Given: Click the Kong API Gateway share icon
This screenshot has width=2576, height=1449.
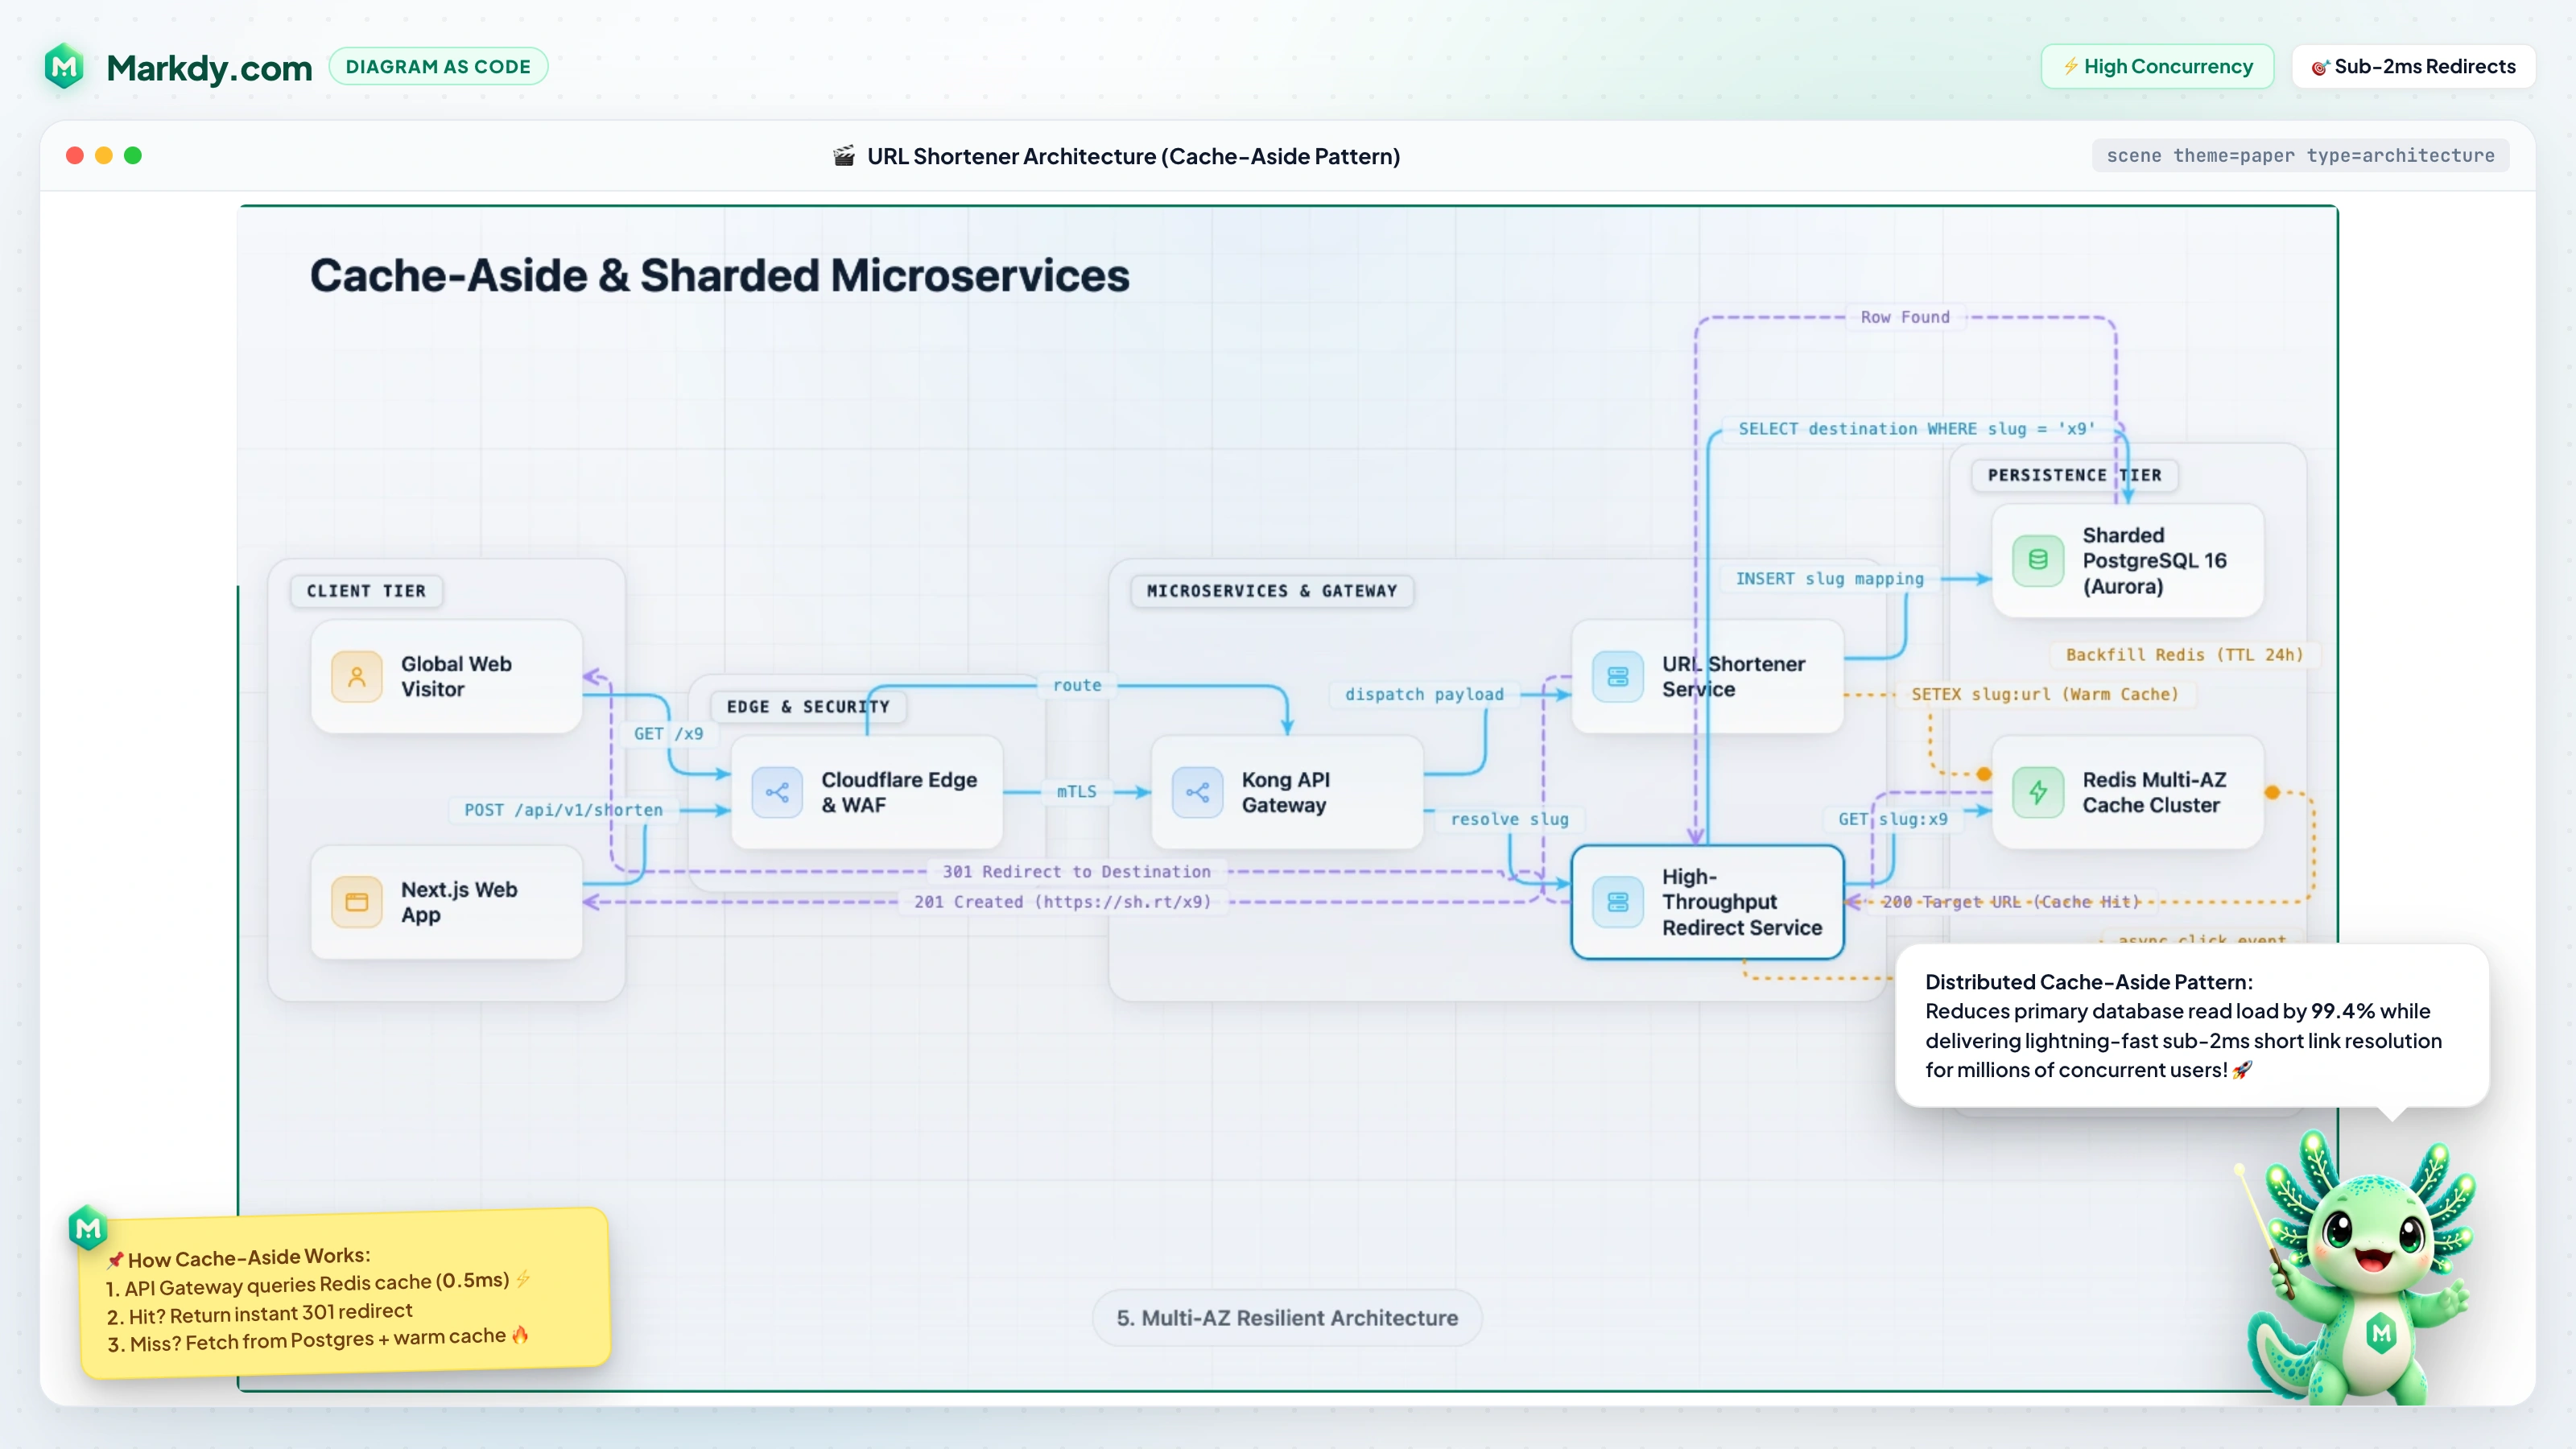Looking at the screenshot, I should pos(1197,793).
